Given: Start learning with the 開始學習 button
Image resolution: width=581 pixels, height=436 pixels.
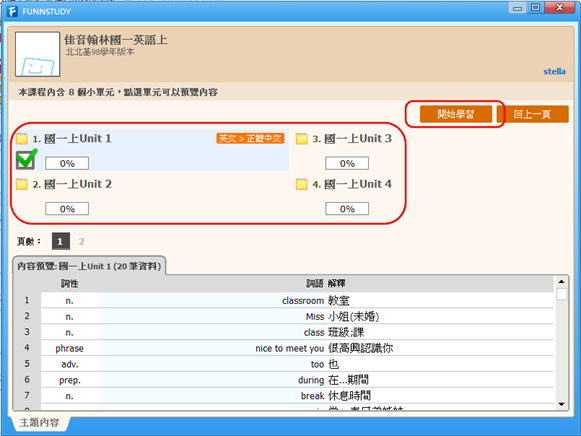Looking at the screenshot, I should point(456,114).
